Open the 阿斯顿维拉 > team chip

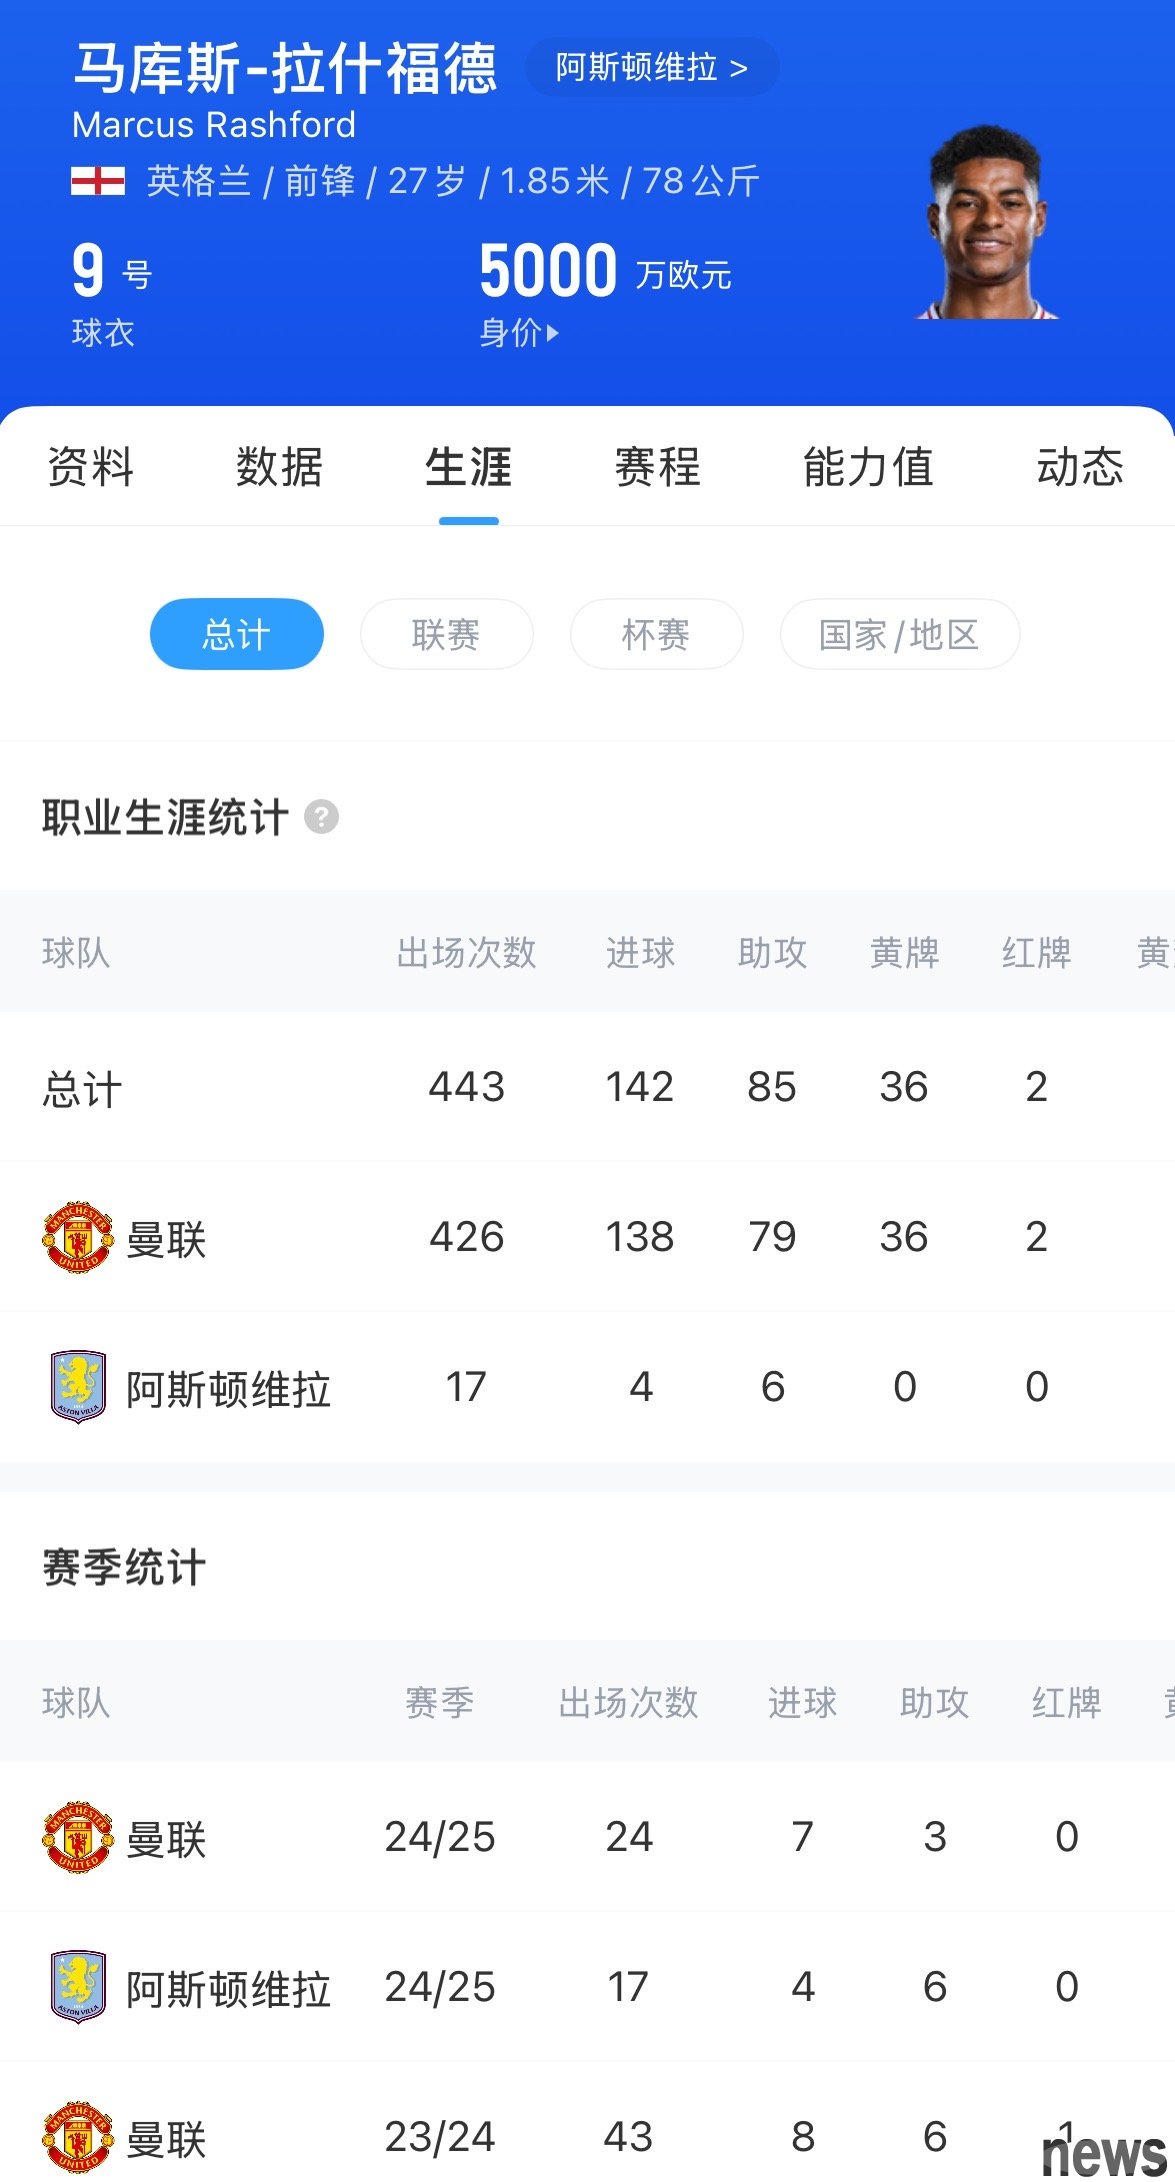(652, 67)
